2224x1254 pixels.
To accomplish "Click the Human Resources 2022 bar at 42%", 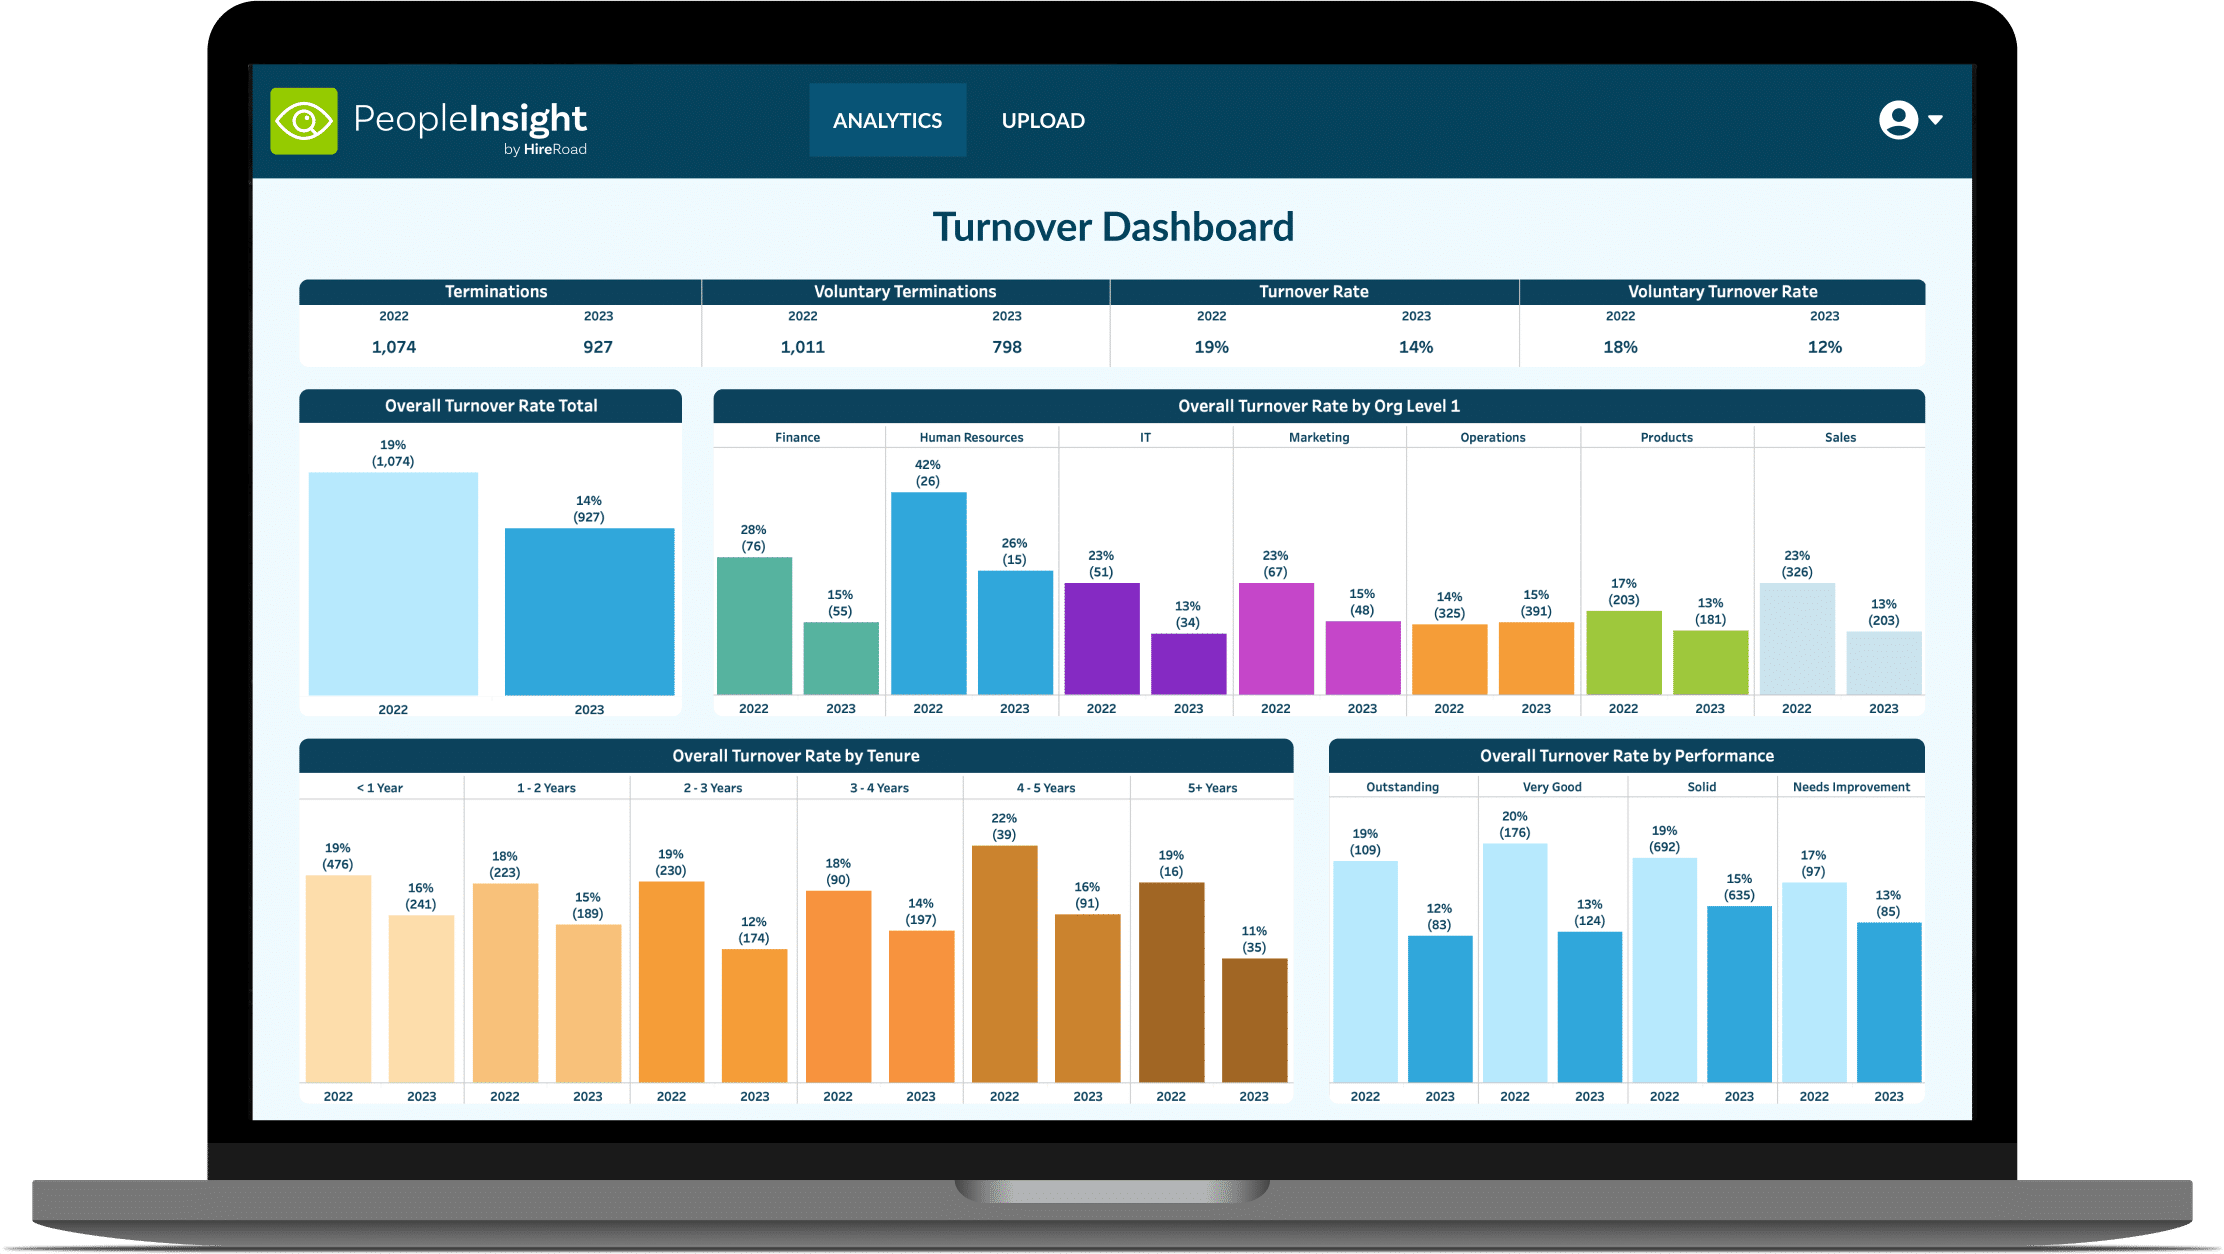I will tap(929, 593).
